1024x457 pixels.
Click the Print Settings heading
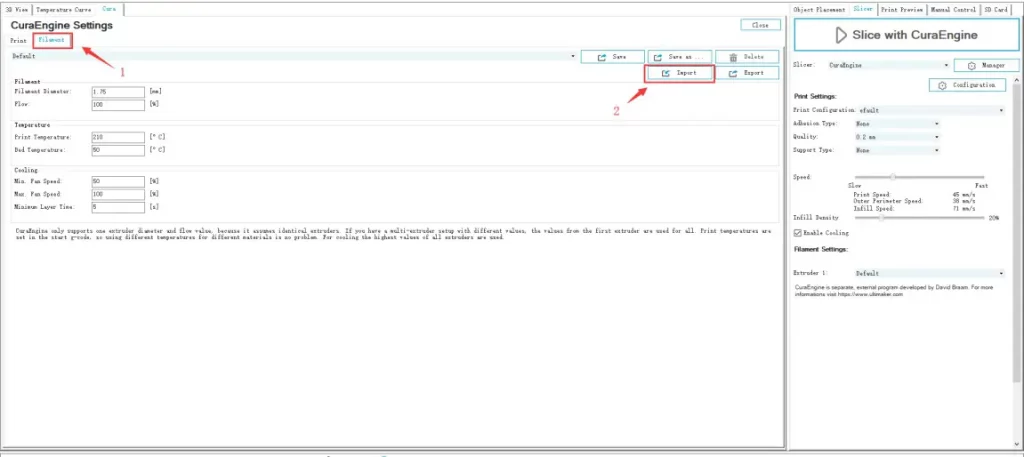point(814,97)
